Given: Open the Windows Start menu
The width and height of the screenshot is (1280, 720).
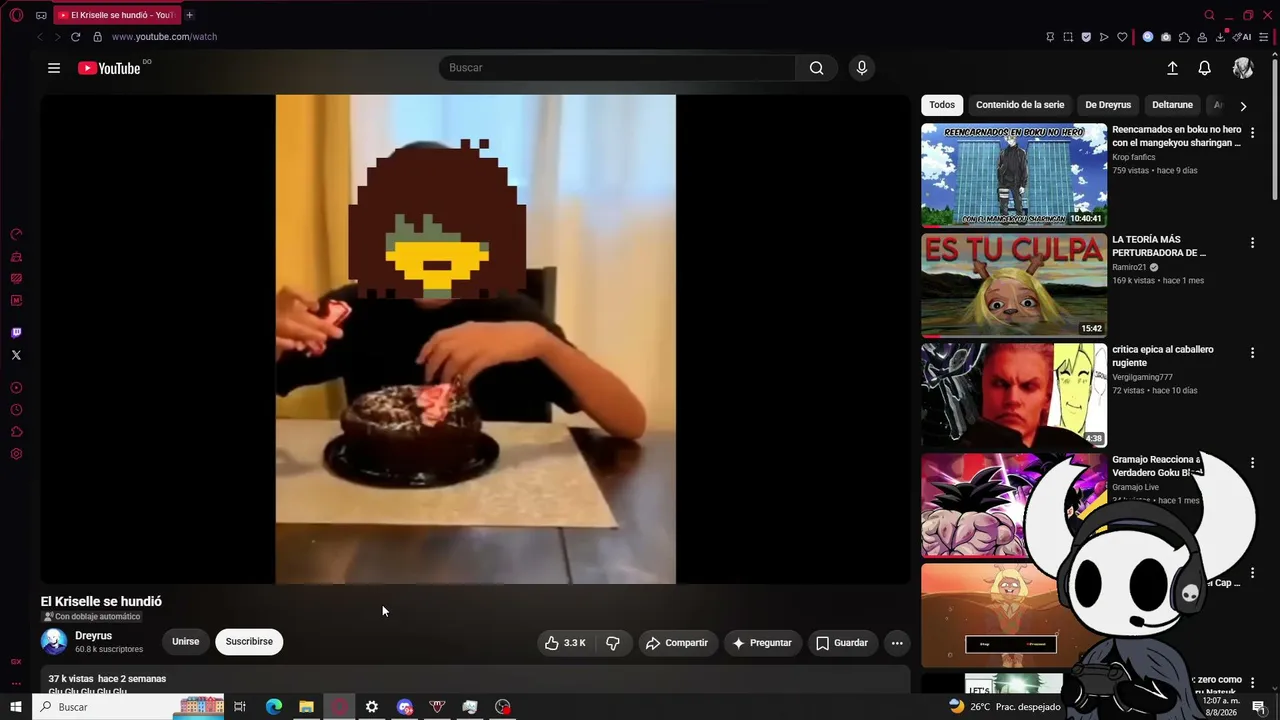Looking at the screenshot, I should click(x=16, y=707).
